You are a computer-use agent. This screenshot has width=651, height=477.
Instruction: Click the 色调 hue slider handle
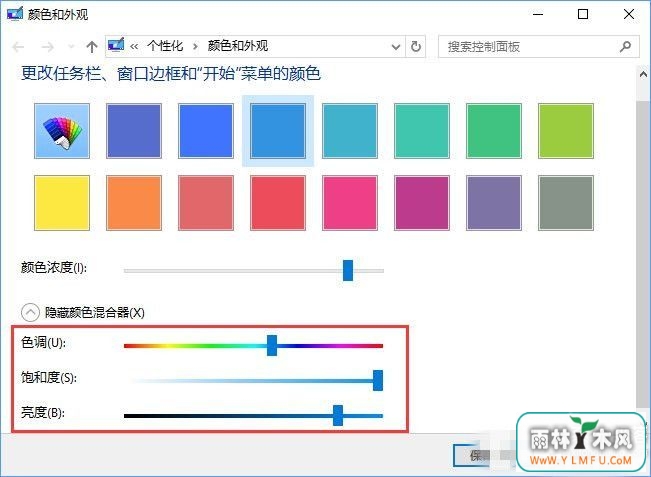[x=272, y=345]
